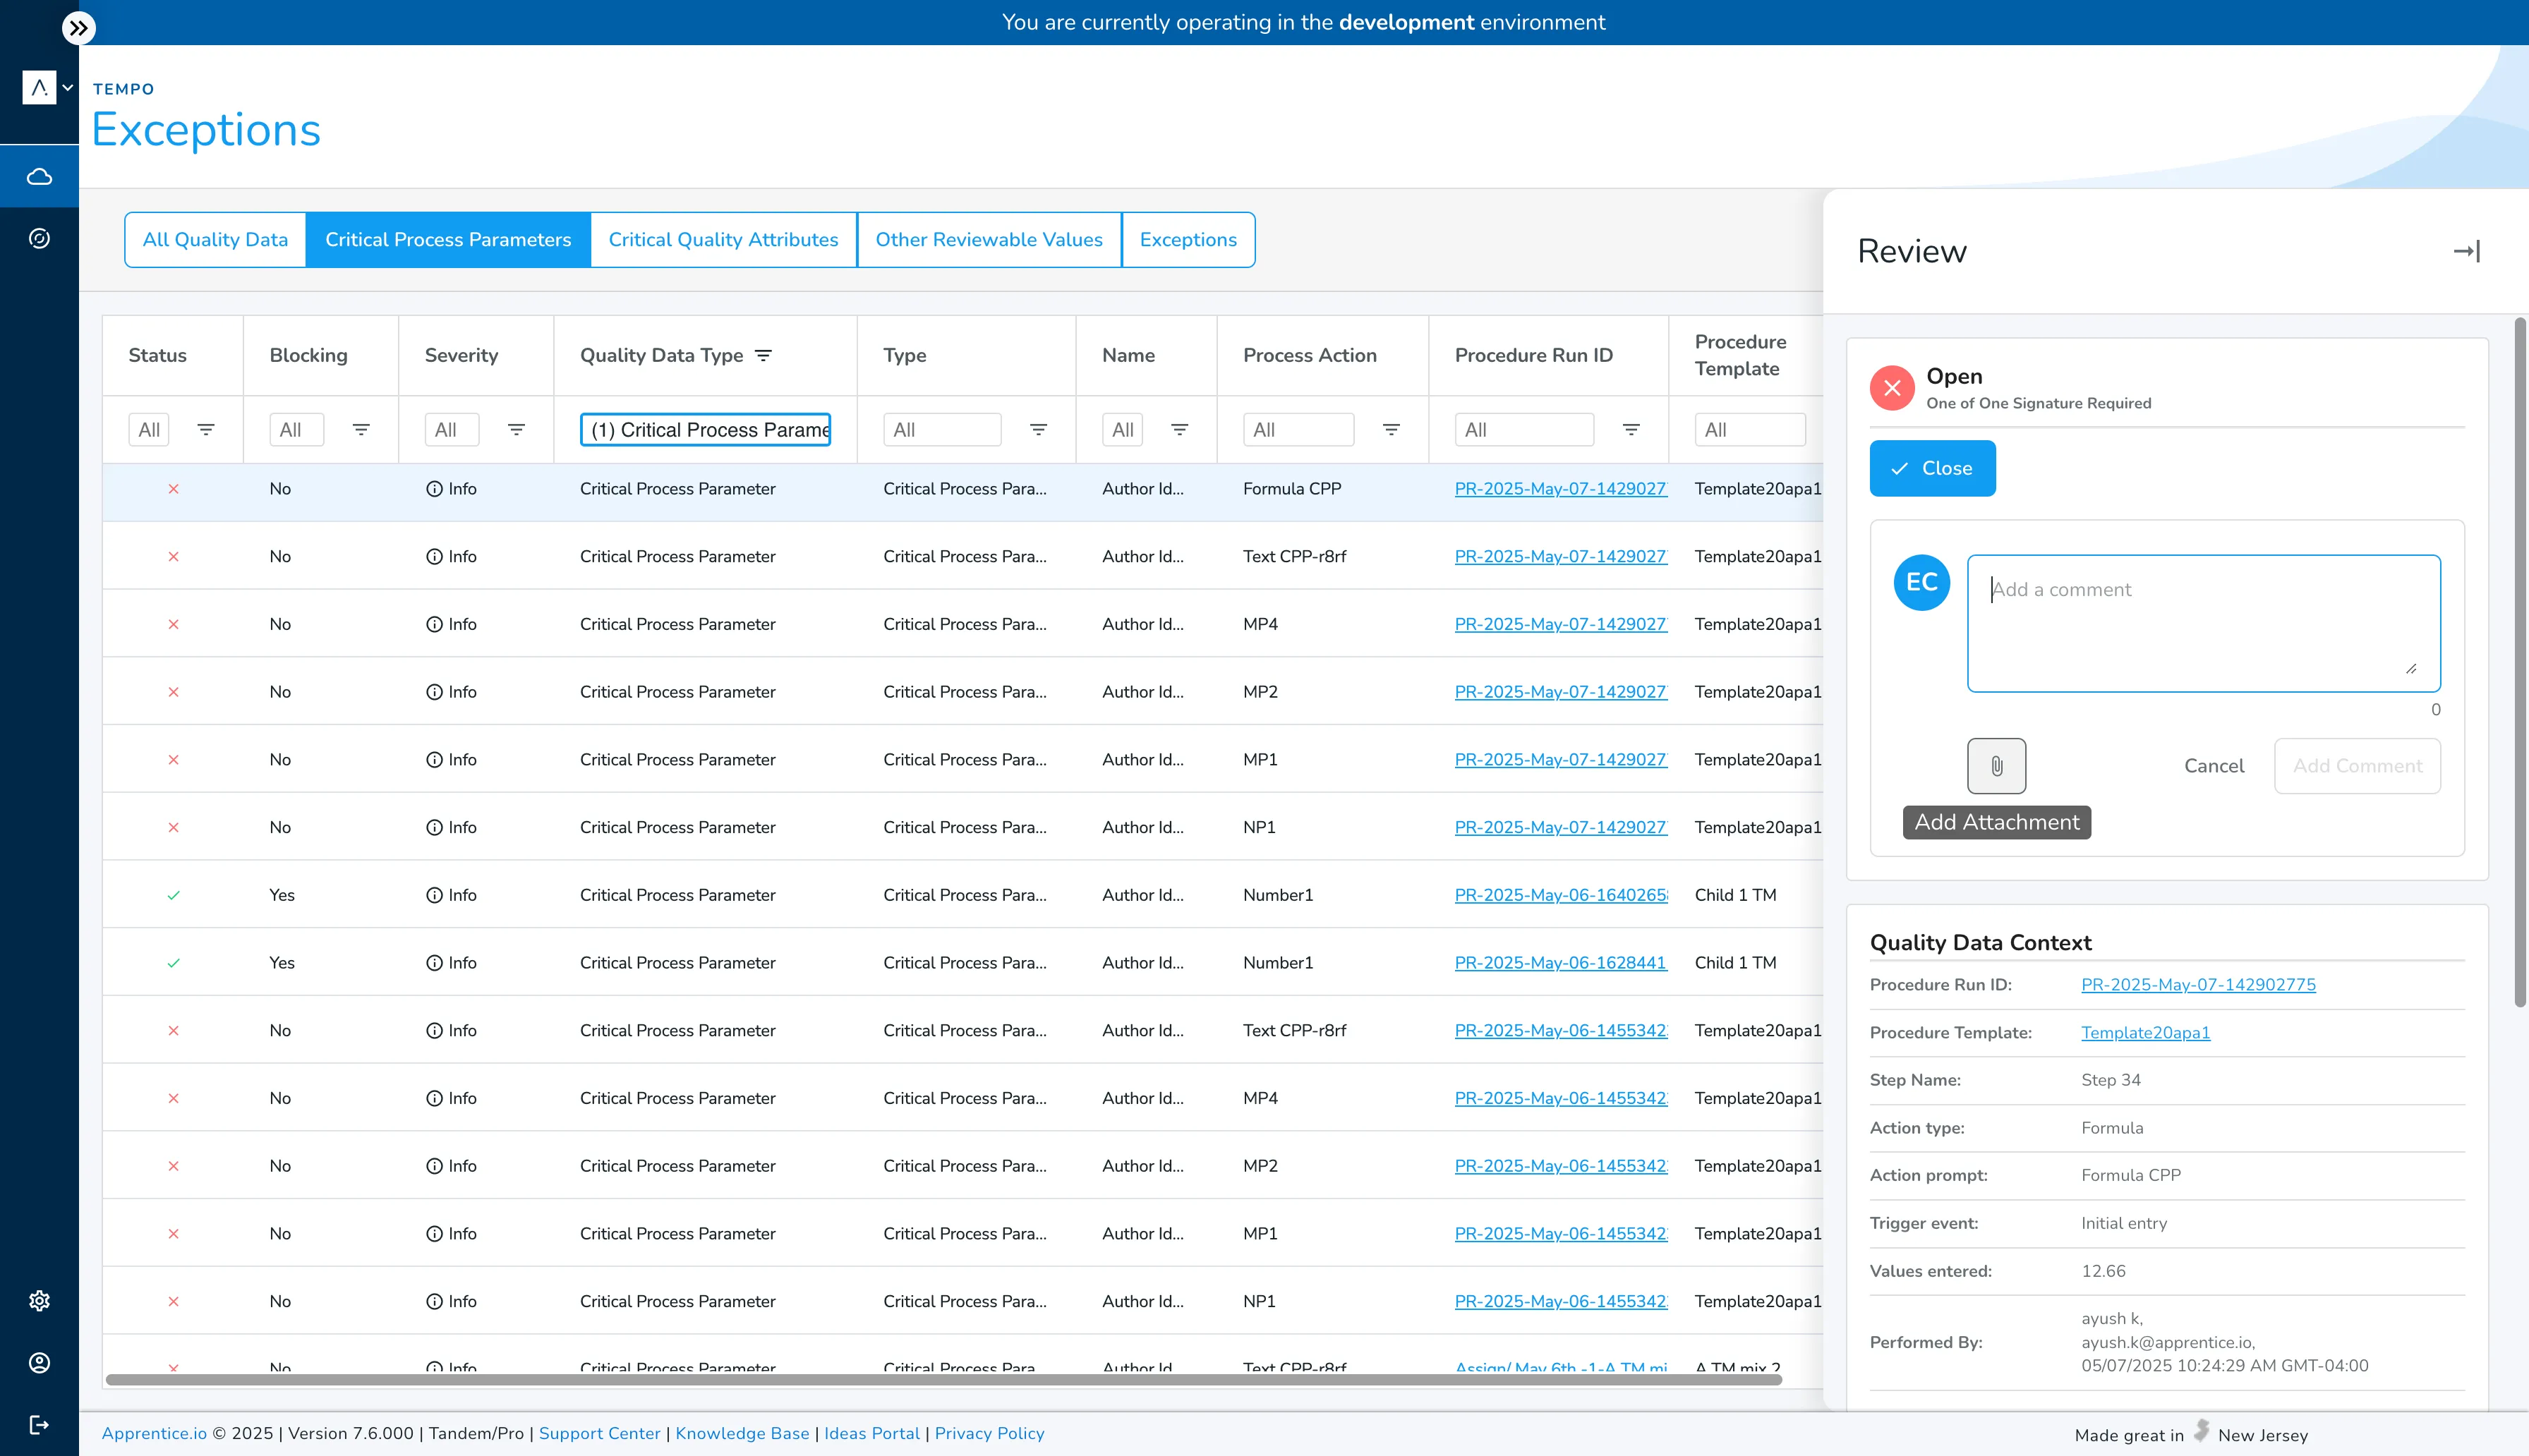The height and width of the screenshot is (1456, 2529).
Task: Click the logout icon at sidebar bottom
Action: 39,1424
